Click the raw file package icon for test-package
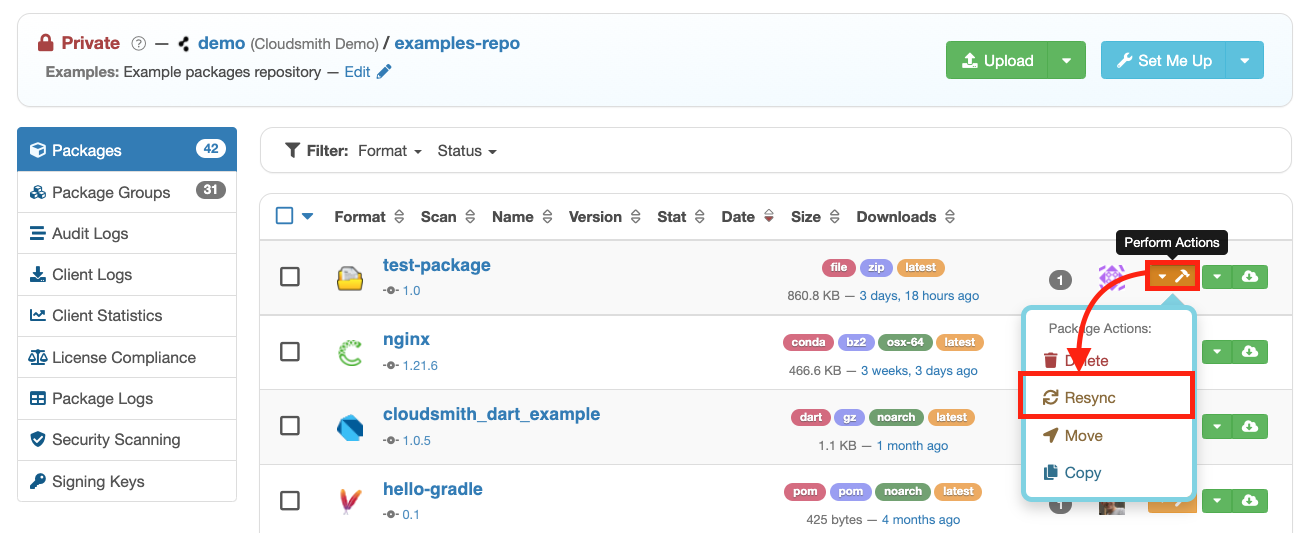The width and height of the screenshot is (1309, 533). [x=350, y=278]
